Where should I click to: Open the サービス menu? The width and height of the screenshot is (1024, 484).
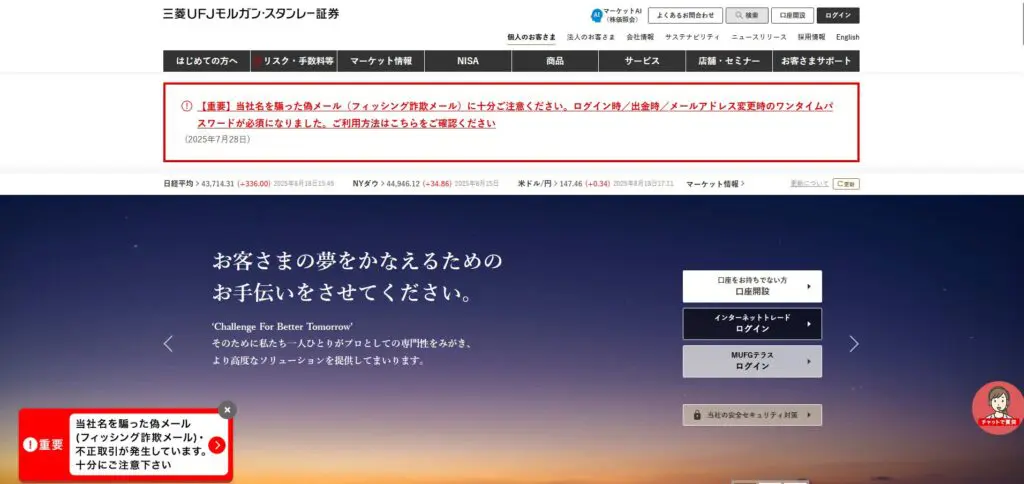642,61
